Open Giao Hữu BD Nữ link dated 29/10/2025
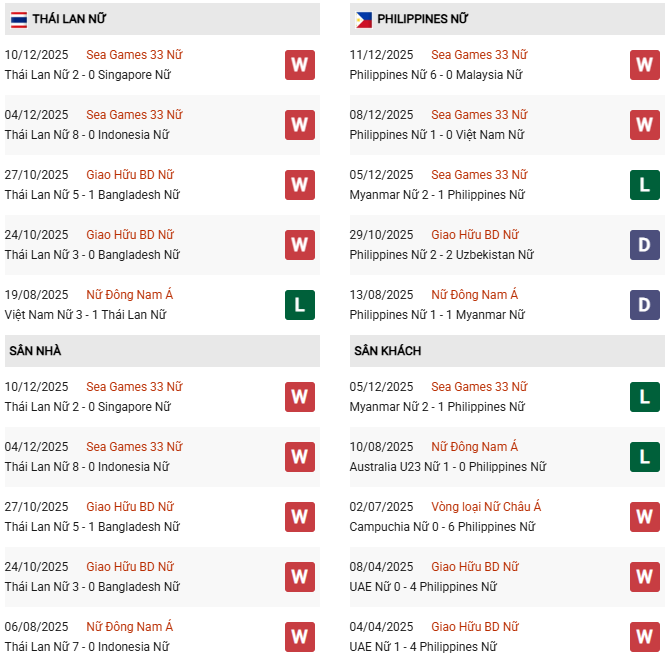 click(x=475, y=235)
